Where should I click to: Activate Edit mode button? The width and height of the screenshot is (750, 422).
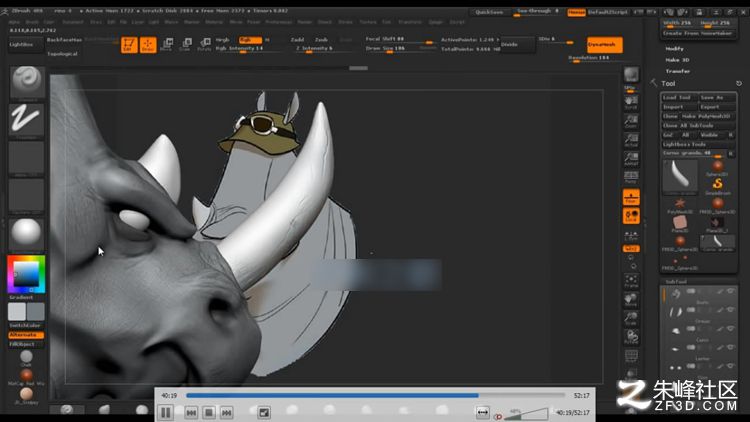point(129,45)
